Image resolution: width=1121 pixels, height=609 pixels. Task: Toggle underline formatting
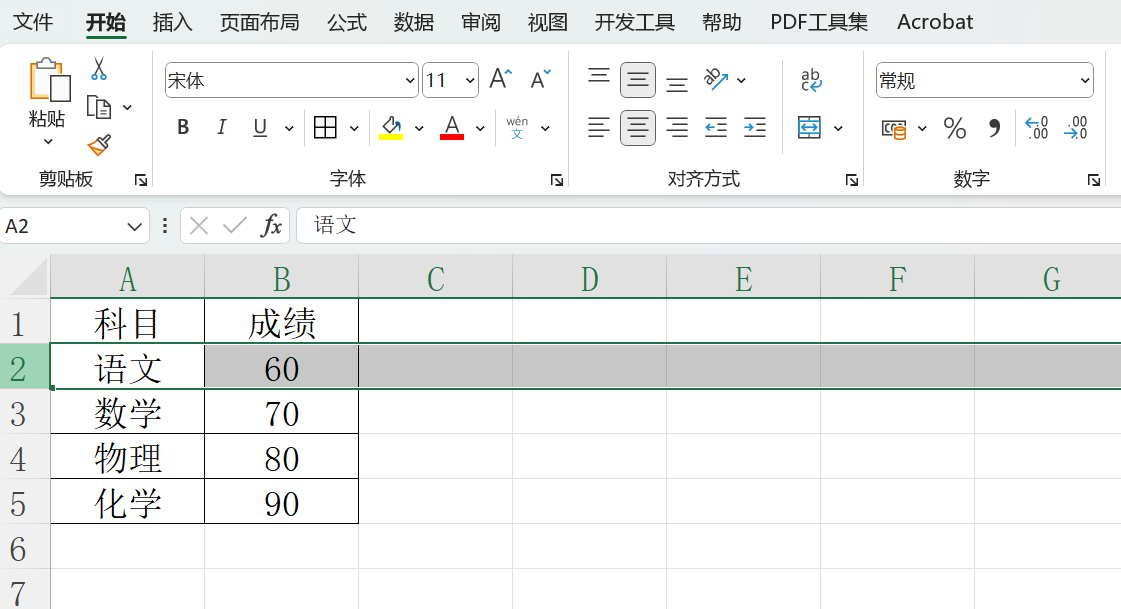click(x=260, y=127)
